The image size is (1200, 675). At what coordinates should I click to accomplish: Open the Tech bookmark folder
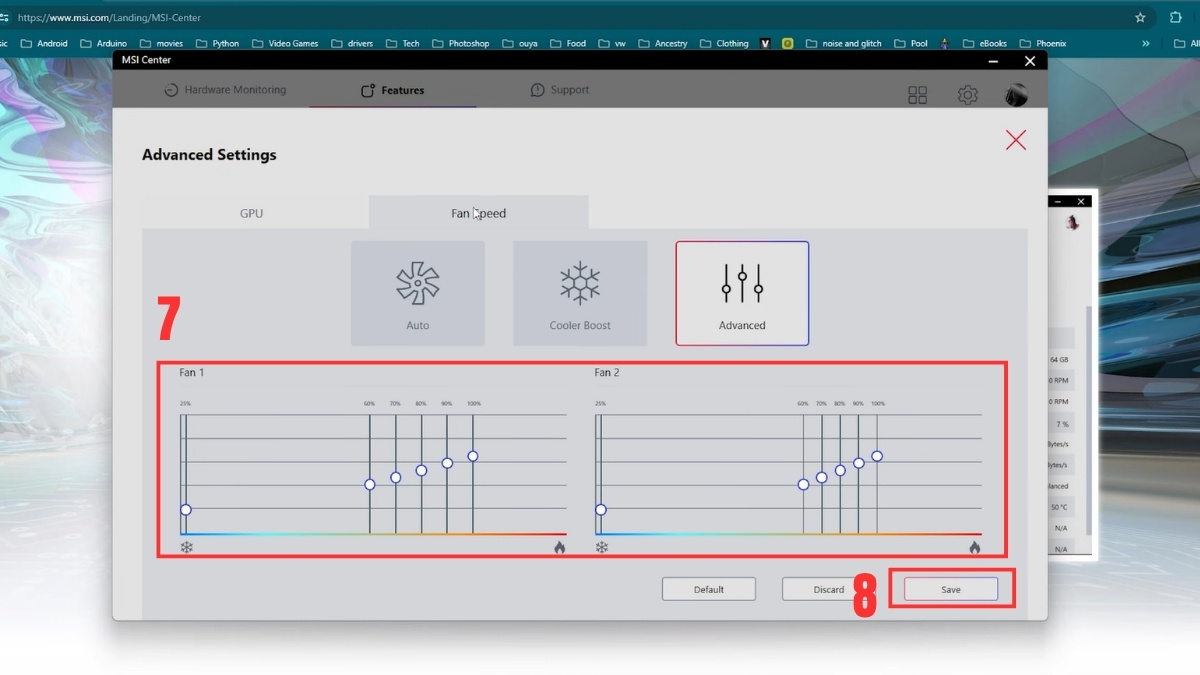(403, 43)
